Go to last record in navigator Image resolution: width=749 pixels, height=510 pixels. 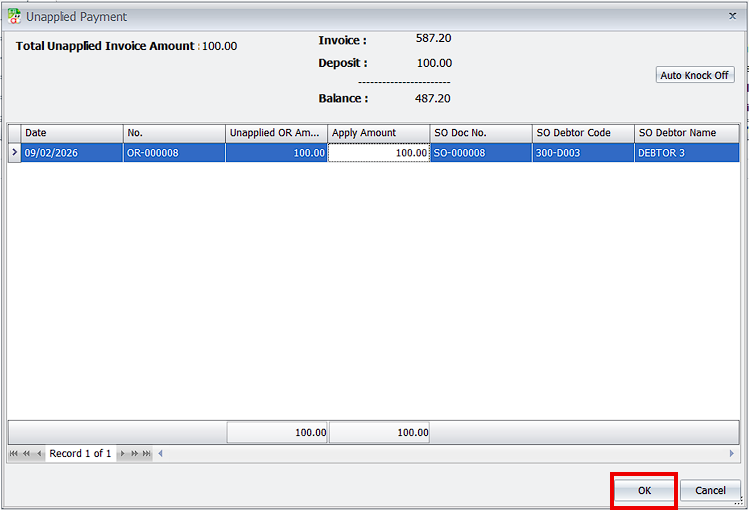tap(147, 454)
